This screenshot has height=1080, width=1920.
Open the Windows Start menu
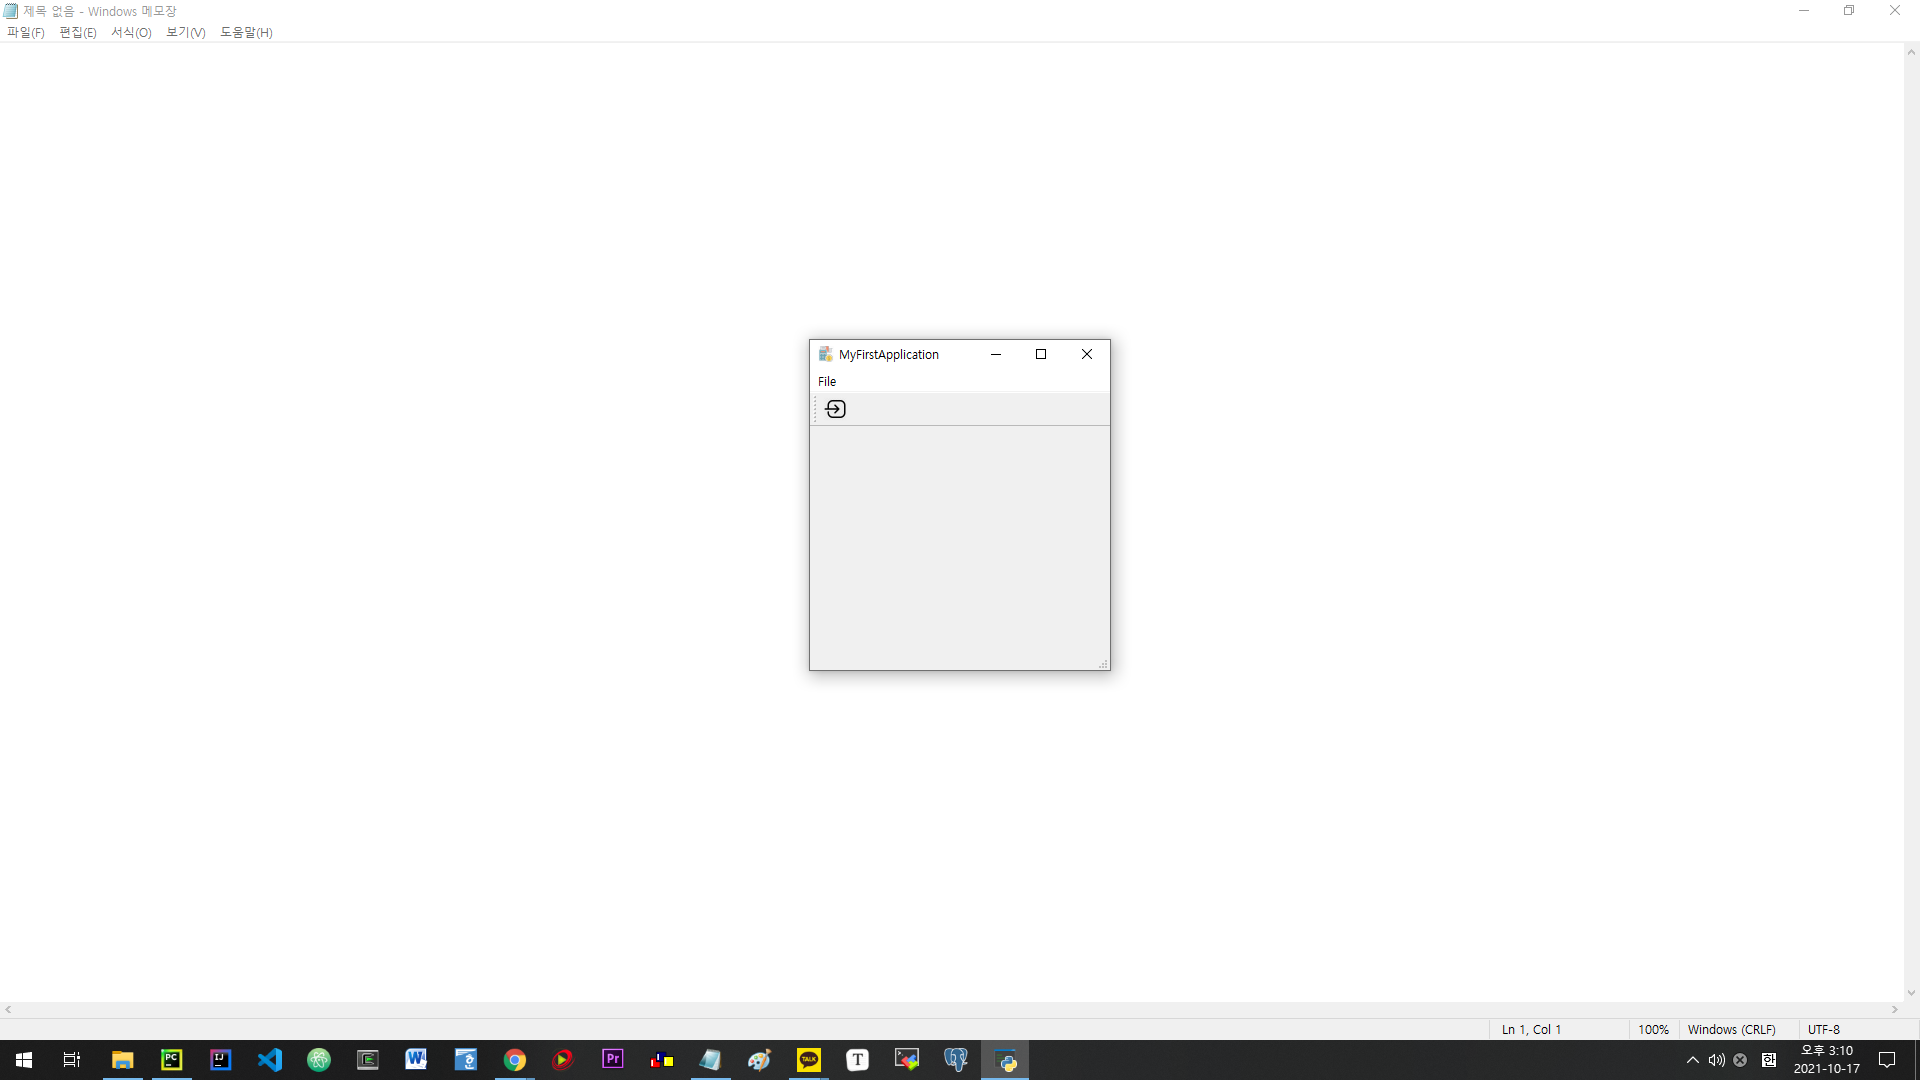click(24, 1060)
